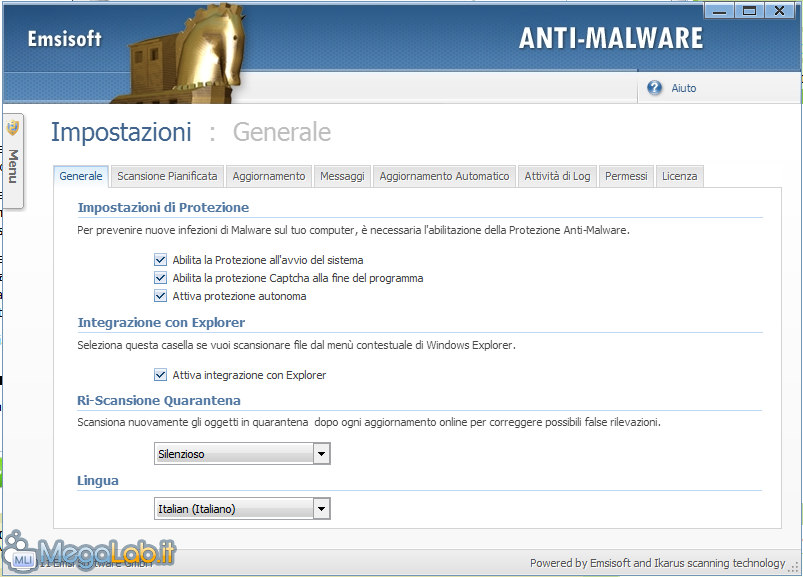Image resolution: width=803 pixels, height=577 pixels.
Task: Expand the Silenzioso quarantine rescan dropdown
Action: click(x=242, y=454)
